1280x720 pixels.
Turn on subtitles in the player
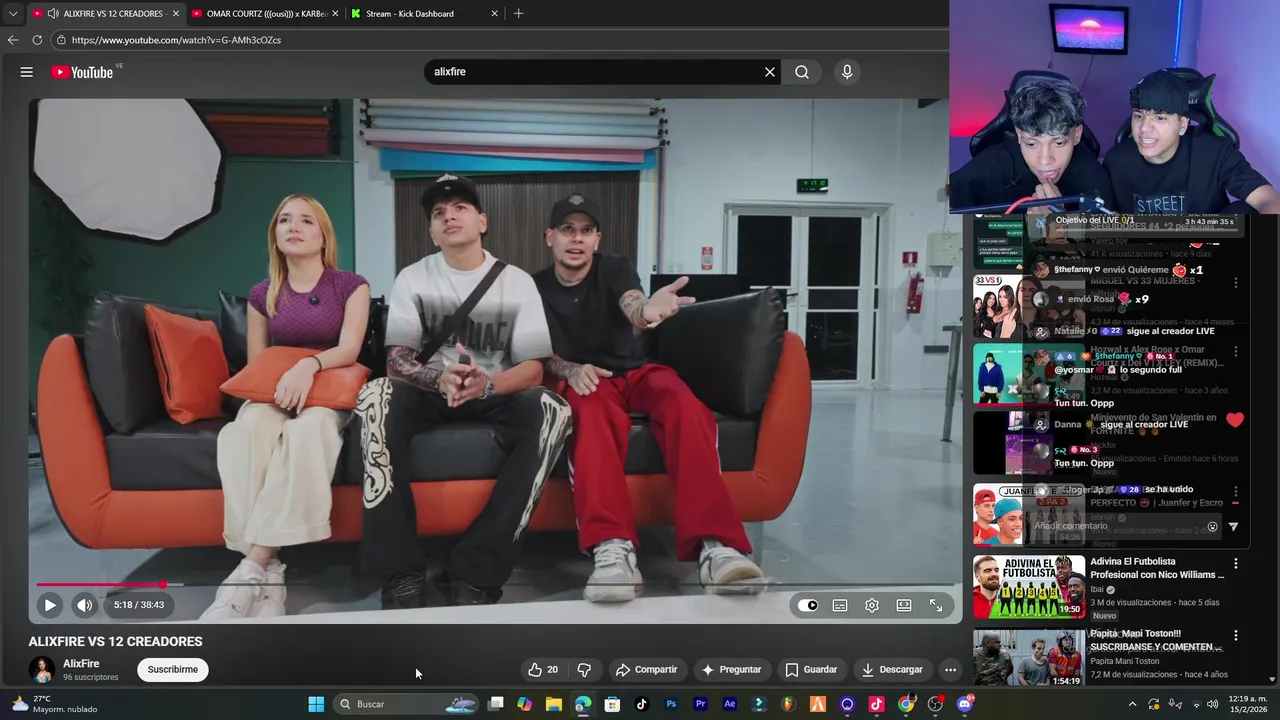coord(840,605)
